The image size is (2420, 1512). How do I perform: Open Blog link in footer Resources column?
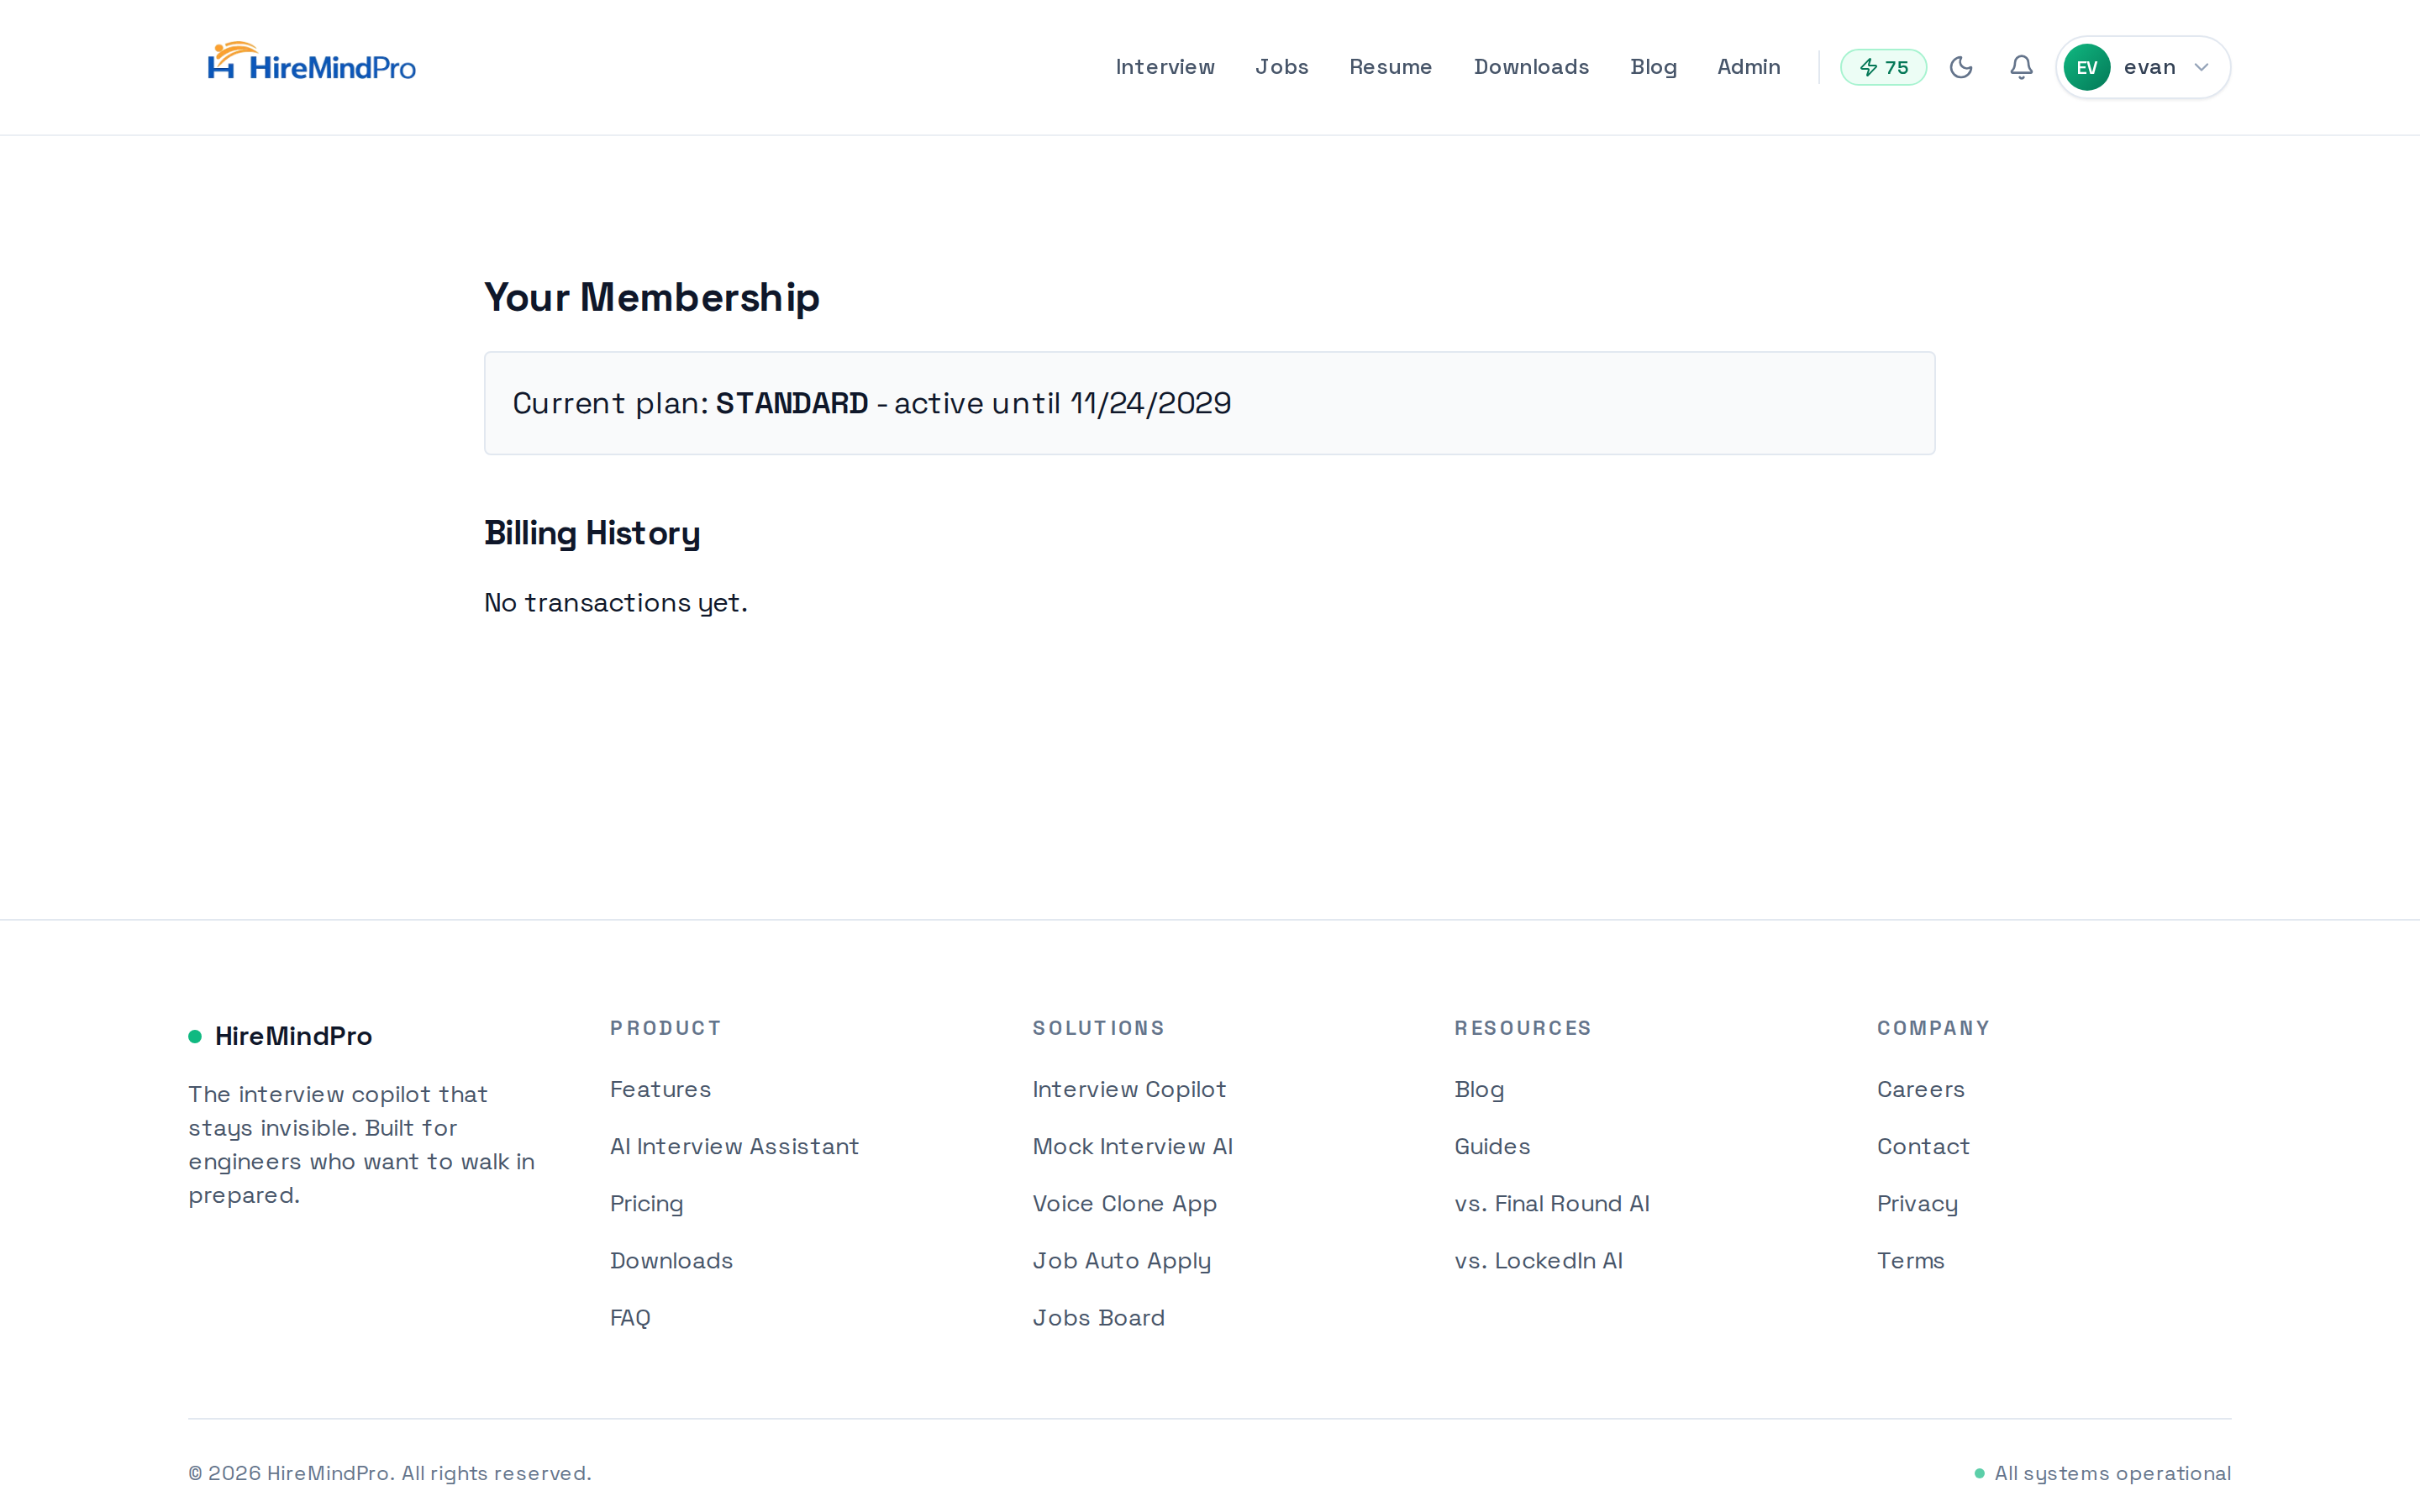pyautogui.click(x=1479, y=1089)
